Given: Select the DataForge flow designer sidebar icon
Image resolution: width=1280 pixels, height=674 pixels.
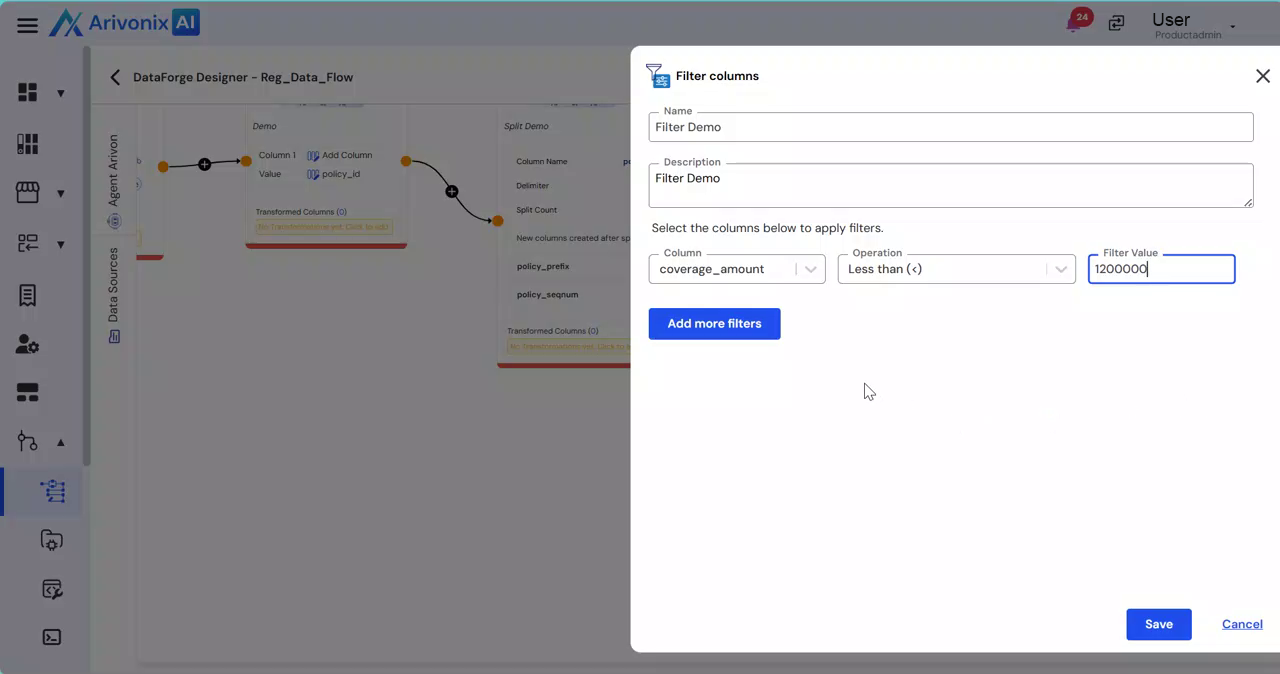Looking at the screenshot, I should [52, 491].
